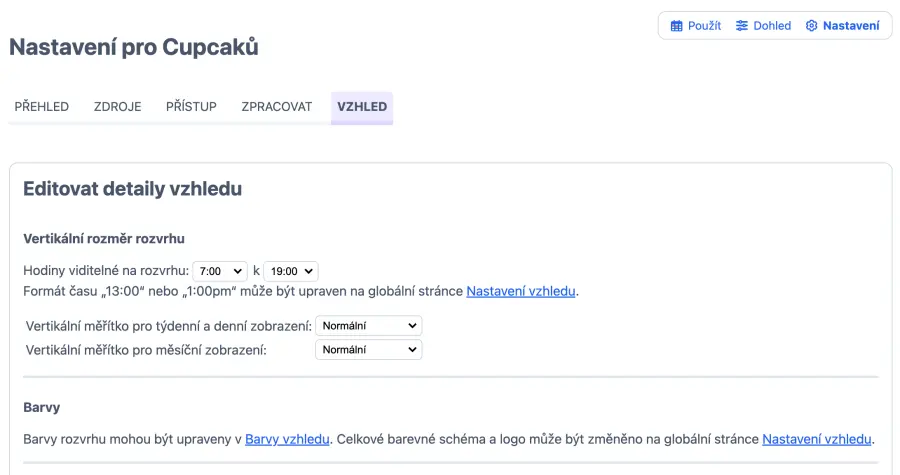The width and height of the screenshot is (900, 475).
Task: Click the sliders icon beside Dohled
Action: click(742, 26)
